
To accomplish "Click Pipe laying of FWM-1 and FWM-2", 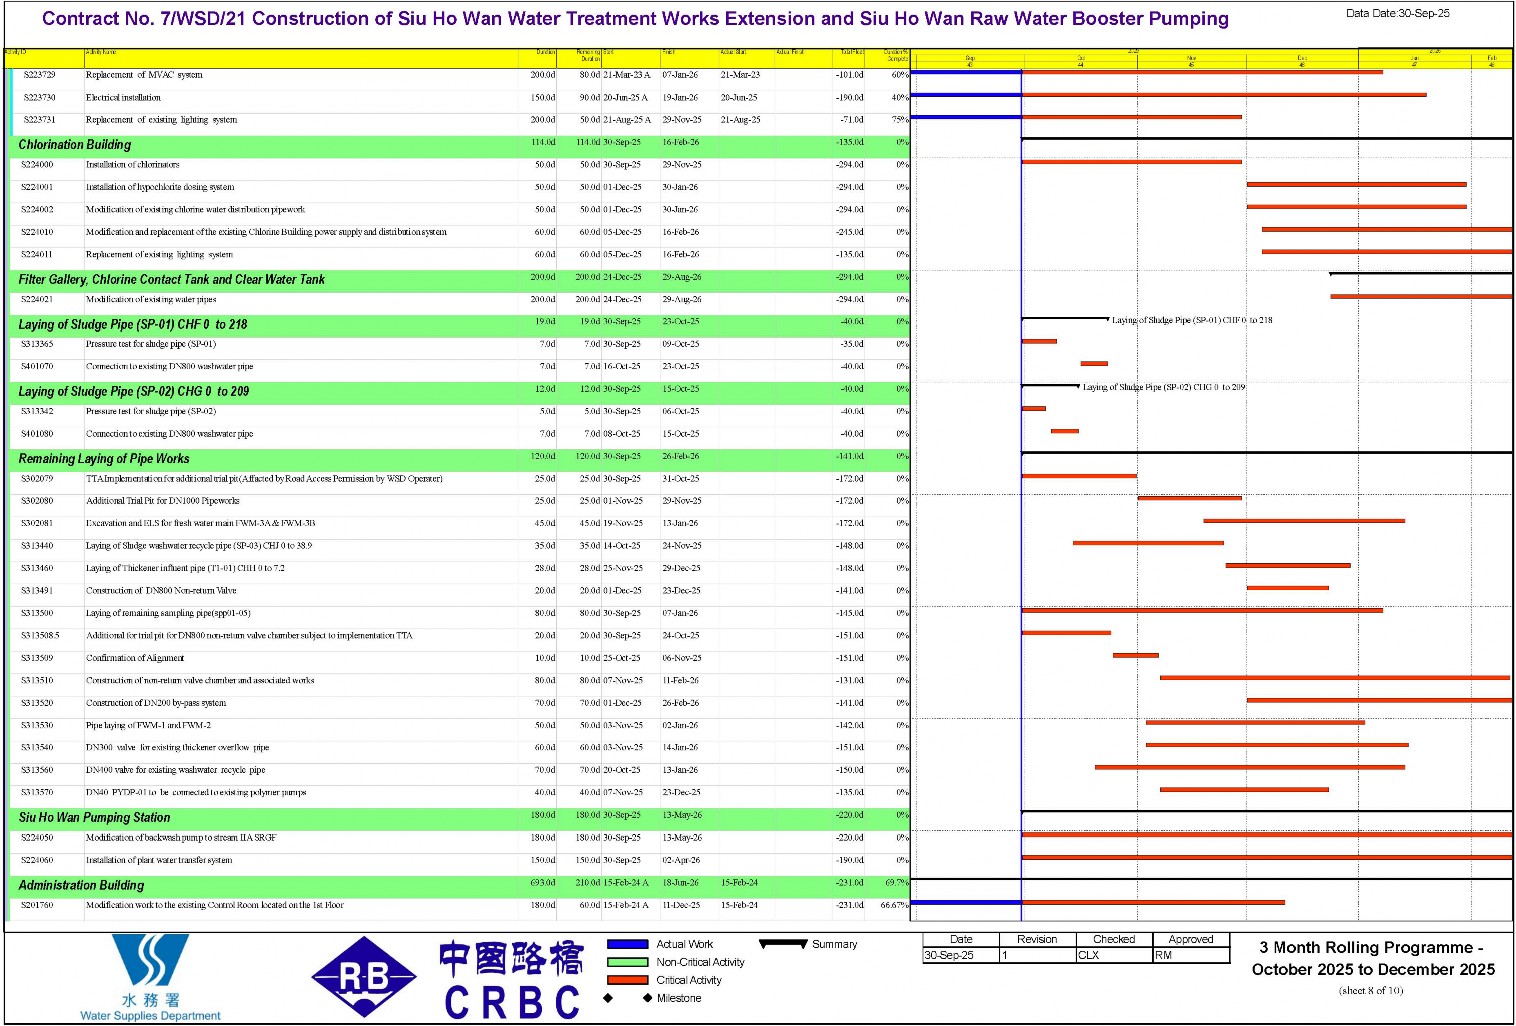I will [x=148, y=725].
